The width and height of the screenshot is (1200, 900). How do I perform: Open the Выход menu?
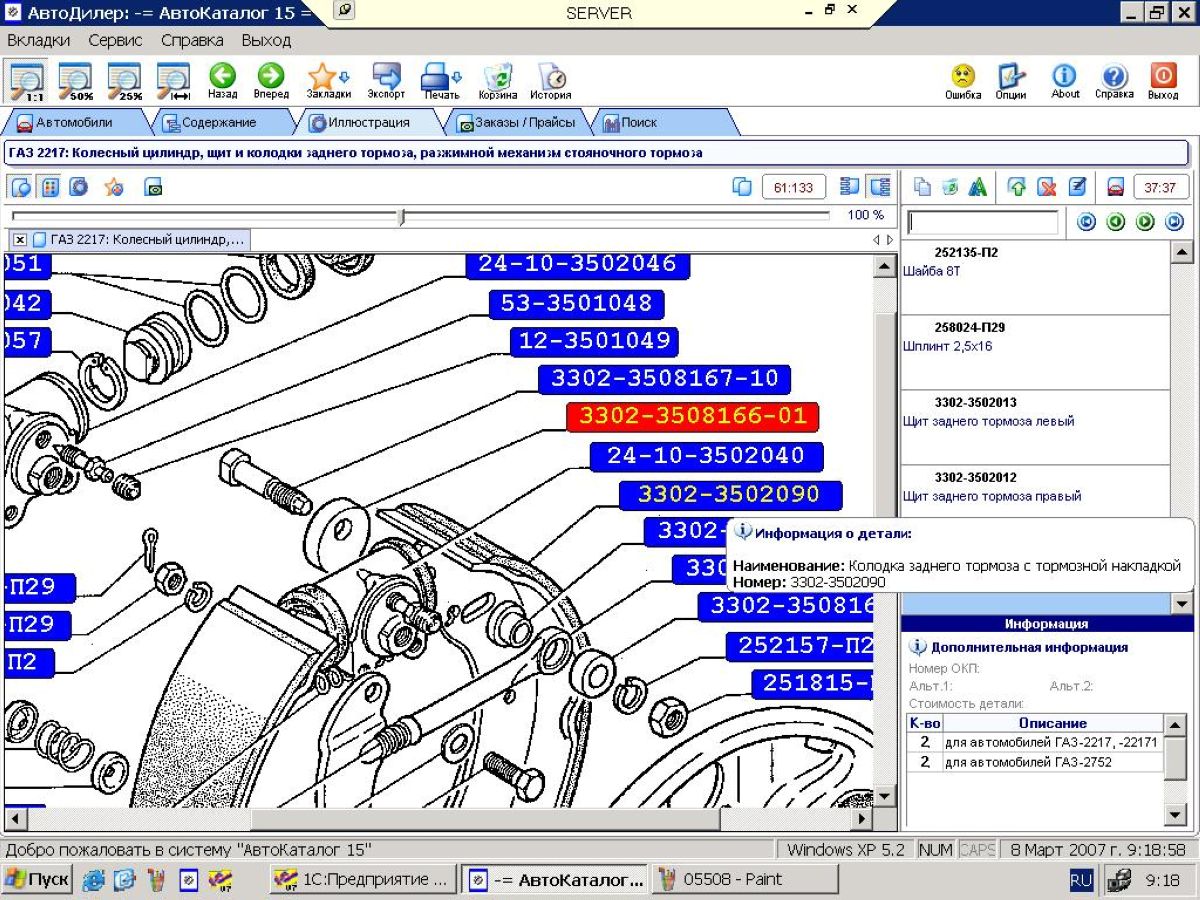266,41
